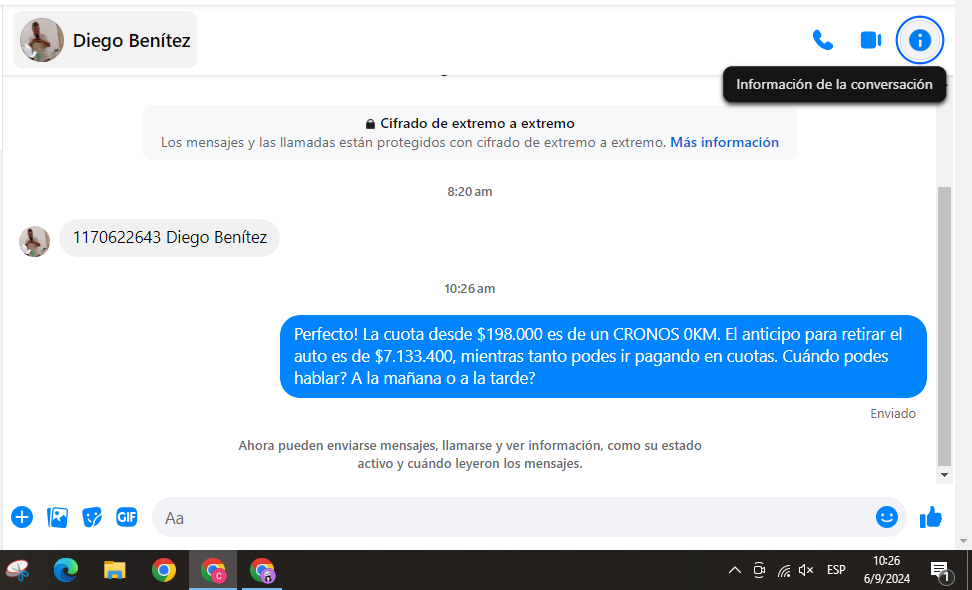Open Diego Benítez profile header button
The width and height of the screenshot is (972, 590).
105,40
